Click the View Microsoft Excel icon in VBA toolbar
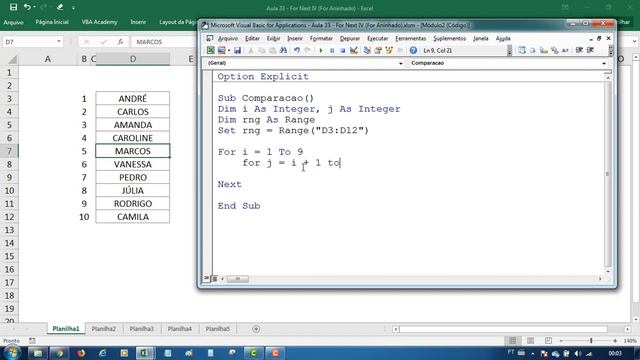640x360 pixels. [x=211, y=50]
